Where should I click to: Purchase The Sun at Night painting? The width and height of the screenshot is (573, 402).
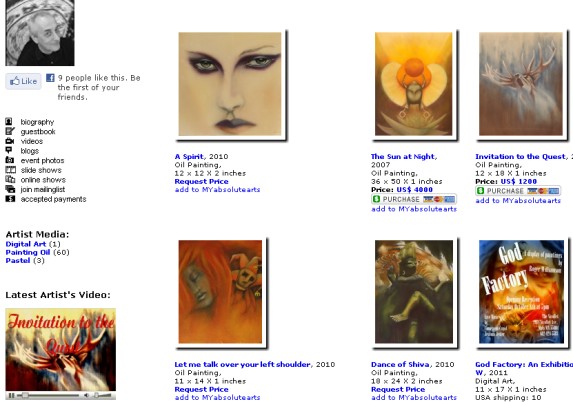pos(414,199)
